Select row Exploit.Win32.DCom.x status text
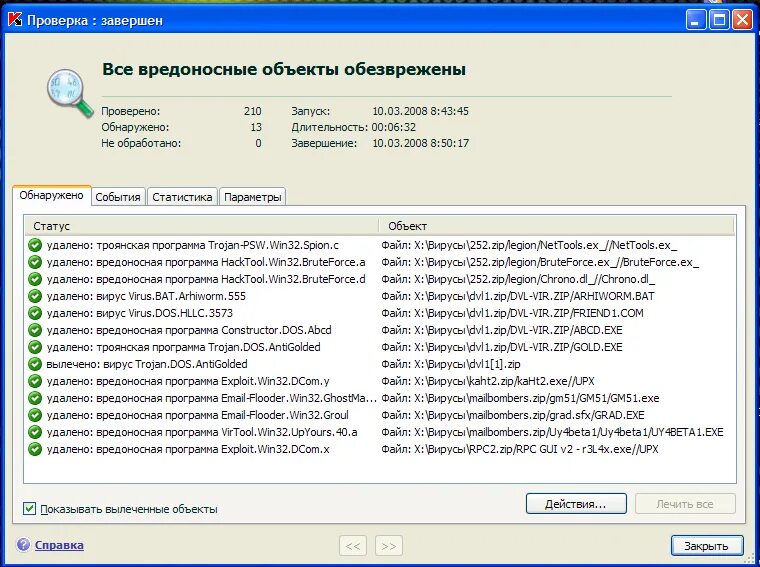Screen dimensions: 760x567 pyautogui.click(x=188, y=449)
